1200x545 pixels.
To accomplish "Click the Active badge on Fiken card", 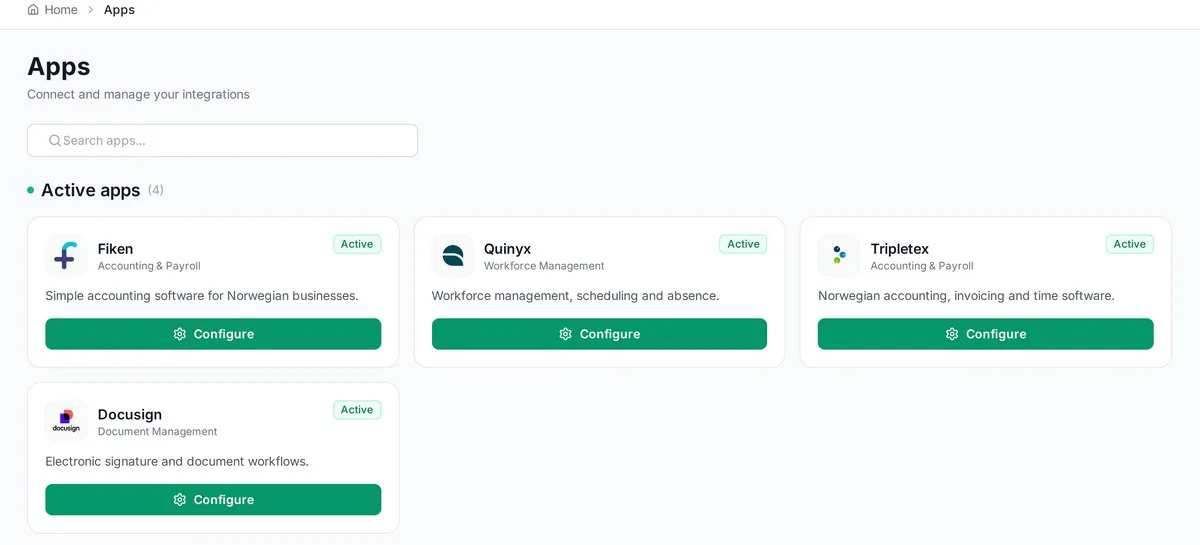I will tap(357, 244).
